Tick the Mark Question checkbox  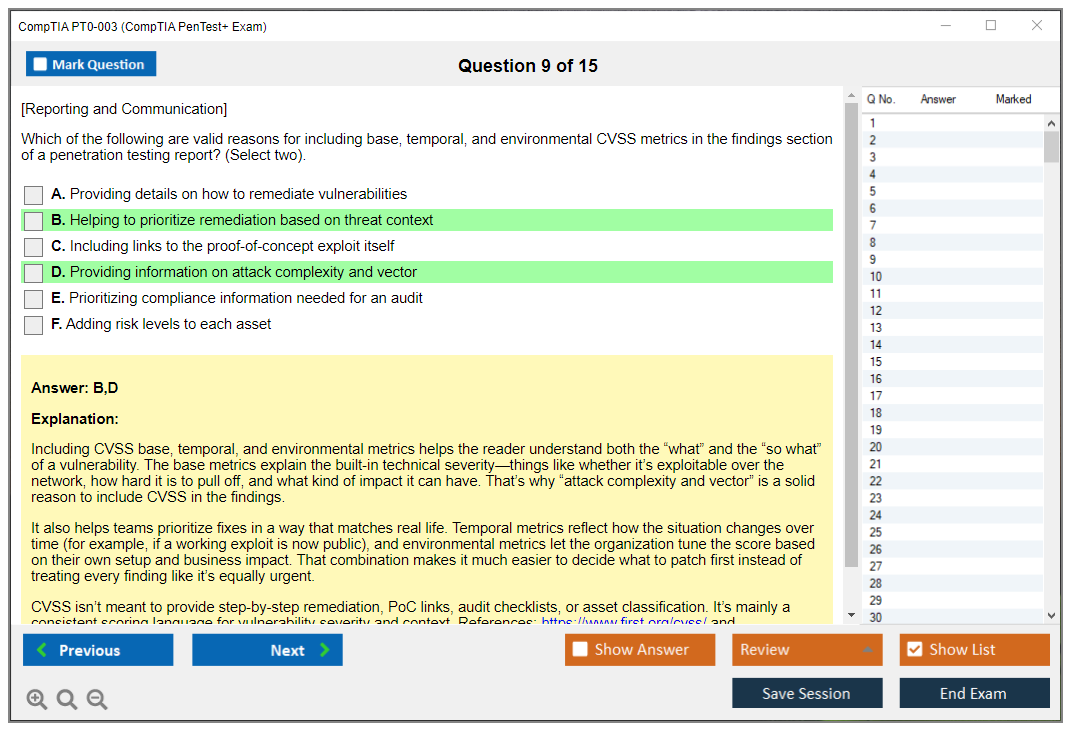(41, 65)
